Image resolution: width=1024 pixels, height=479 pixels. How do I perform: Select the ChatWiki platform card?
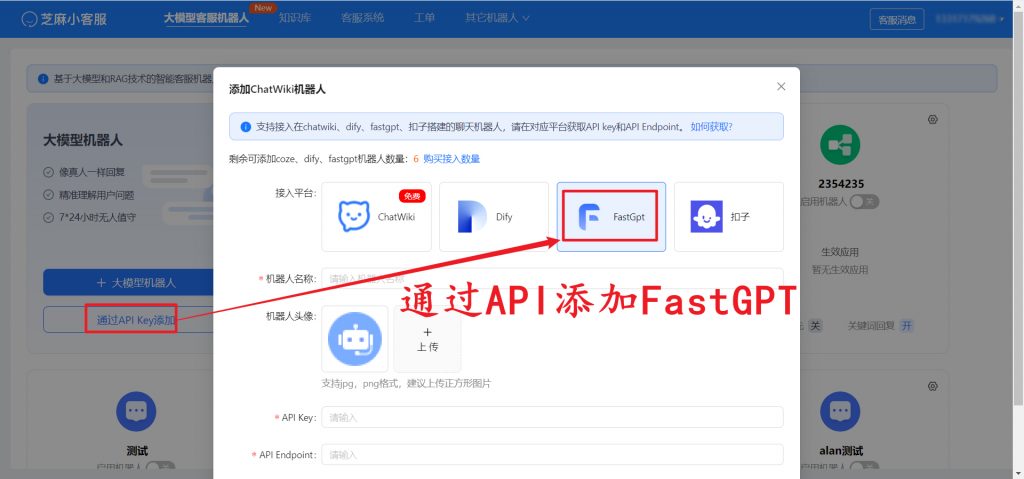(x=376, y=217)
